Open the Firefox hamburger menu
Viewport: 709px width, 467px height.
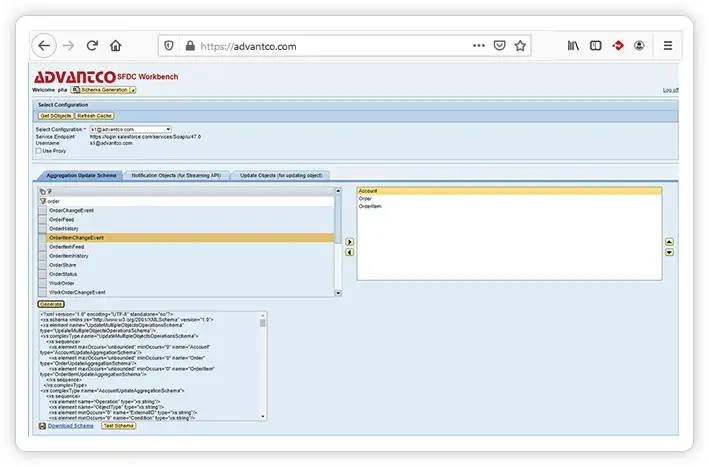[x=667, y=46]
